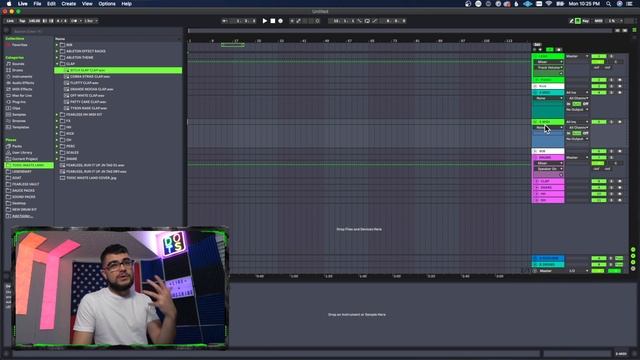Expand the SNARE folder
The image size is (640, 360).
click(x=57, y=159)
